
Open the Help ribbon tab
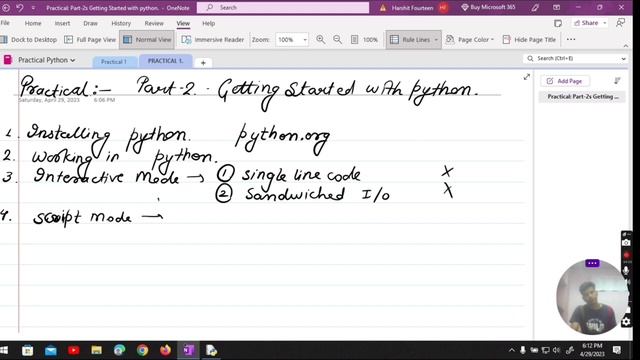coord(209,23)
